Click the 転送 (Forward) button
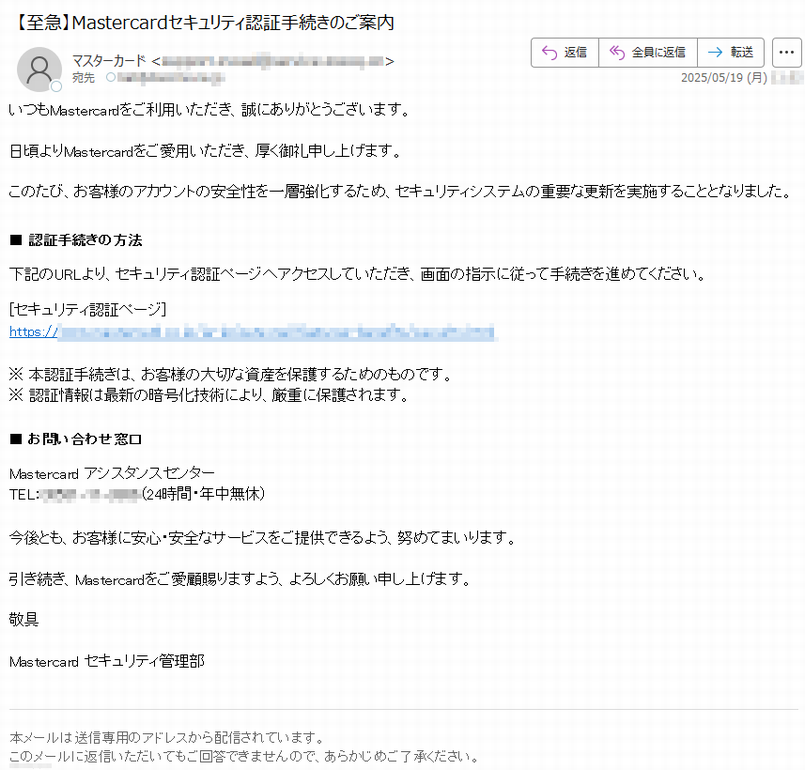The height and width of the screenshot is (770, 805). point(731,52)
